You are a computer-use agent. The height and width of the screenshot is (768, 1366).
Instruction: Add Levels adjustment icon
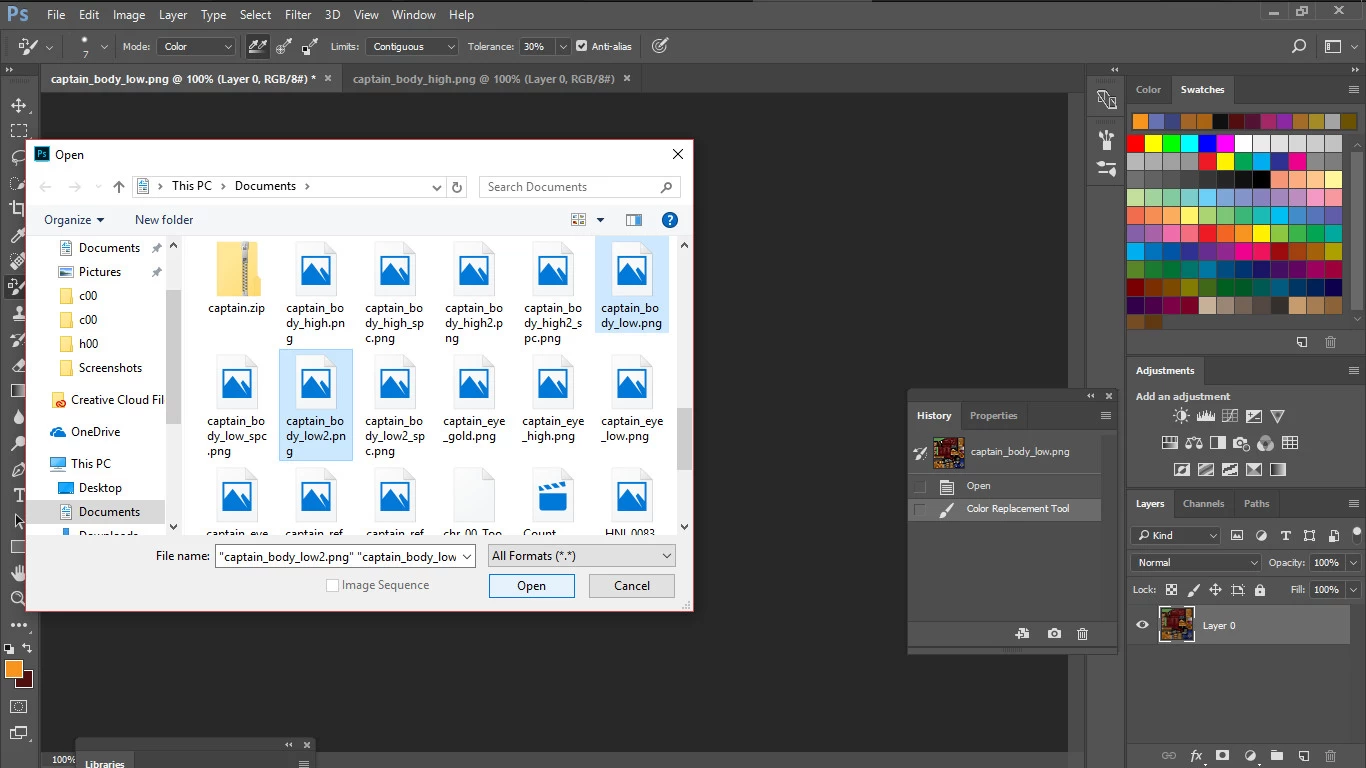pyautogui.click(x=1206, y=416)
